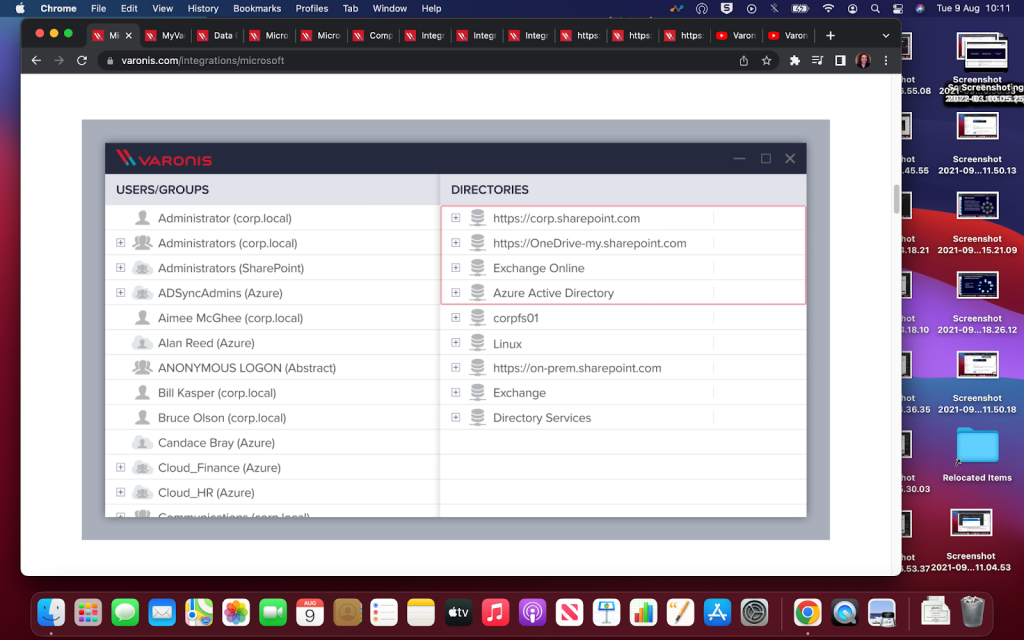The width and height of the screenshot is (1024, 640).
Task: Launch Music from the dock
Action: pos(496,613)
